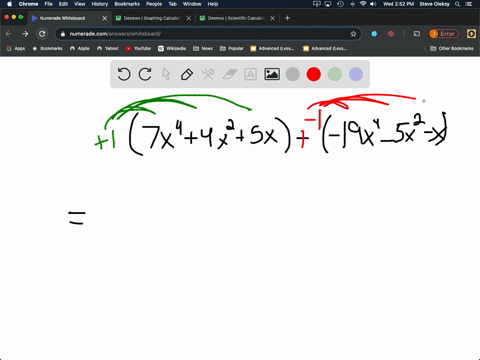Reload the page with refresh button
This screenshot has height=360, width=480.
coord(42,34)
